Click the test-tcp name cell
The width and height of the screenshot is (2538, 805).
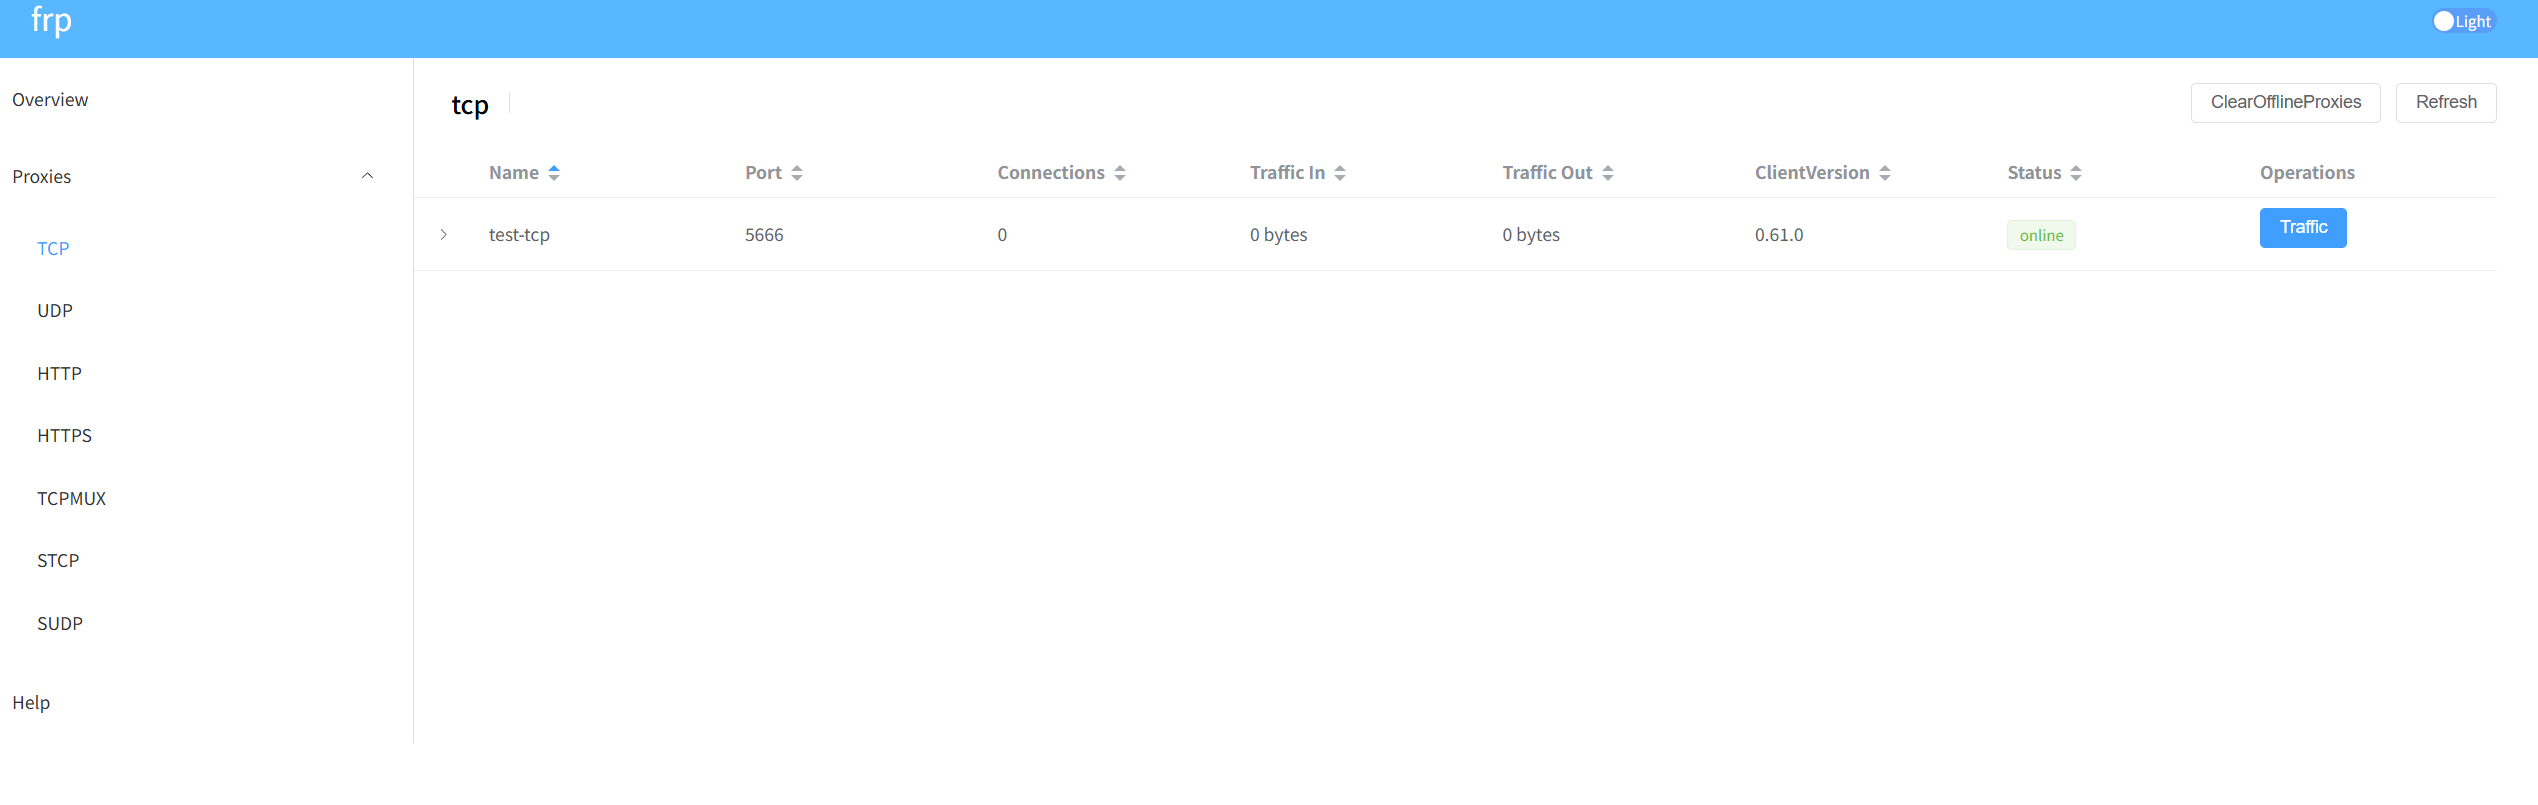519,234
